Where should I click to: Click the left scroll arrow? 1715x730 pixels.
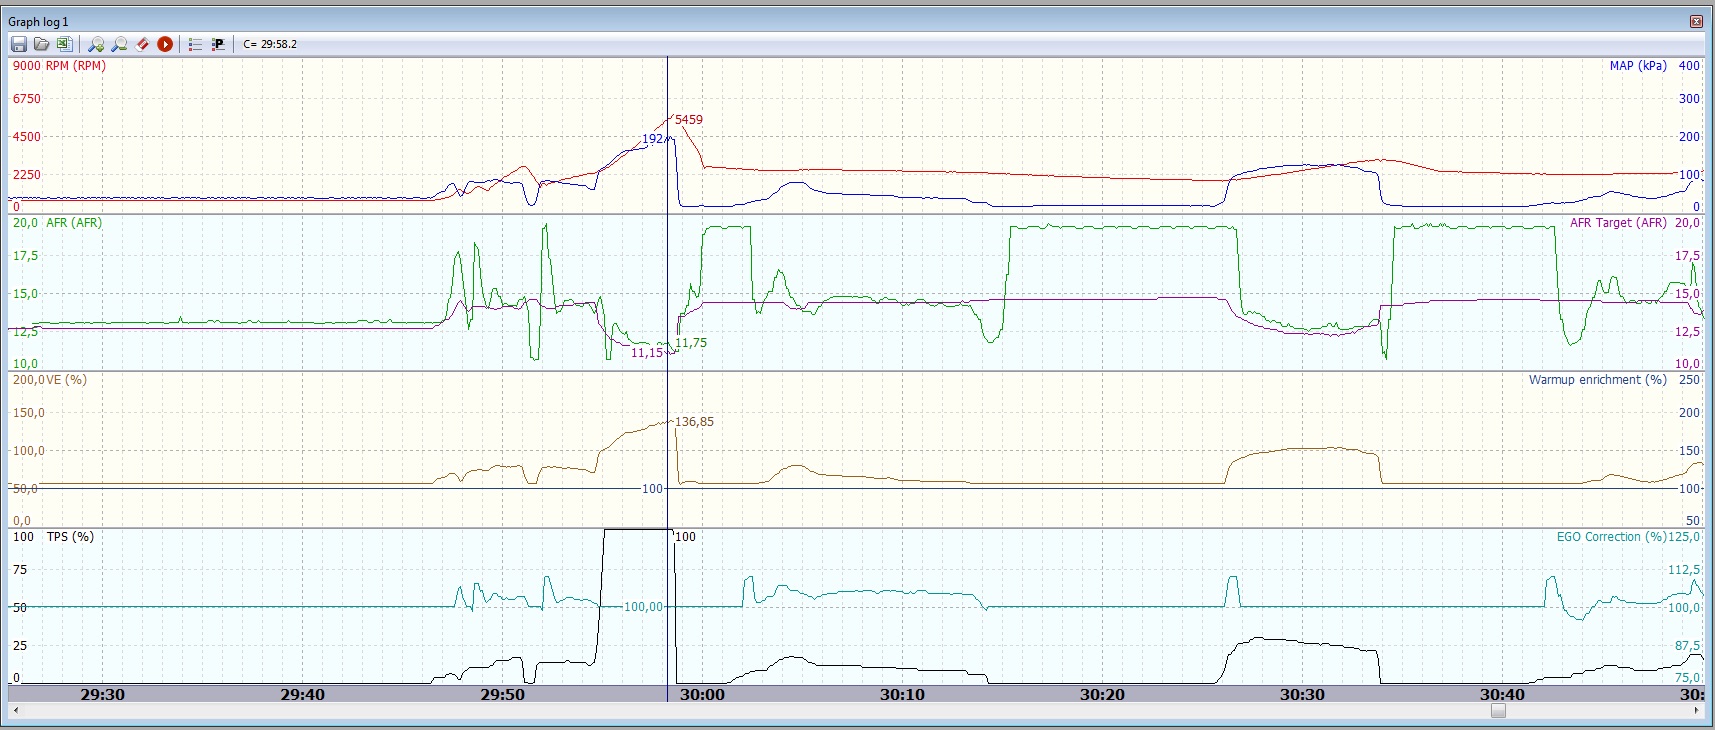pyautogui.click(x=15, y=711)
